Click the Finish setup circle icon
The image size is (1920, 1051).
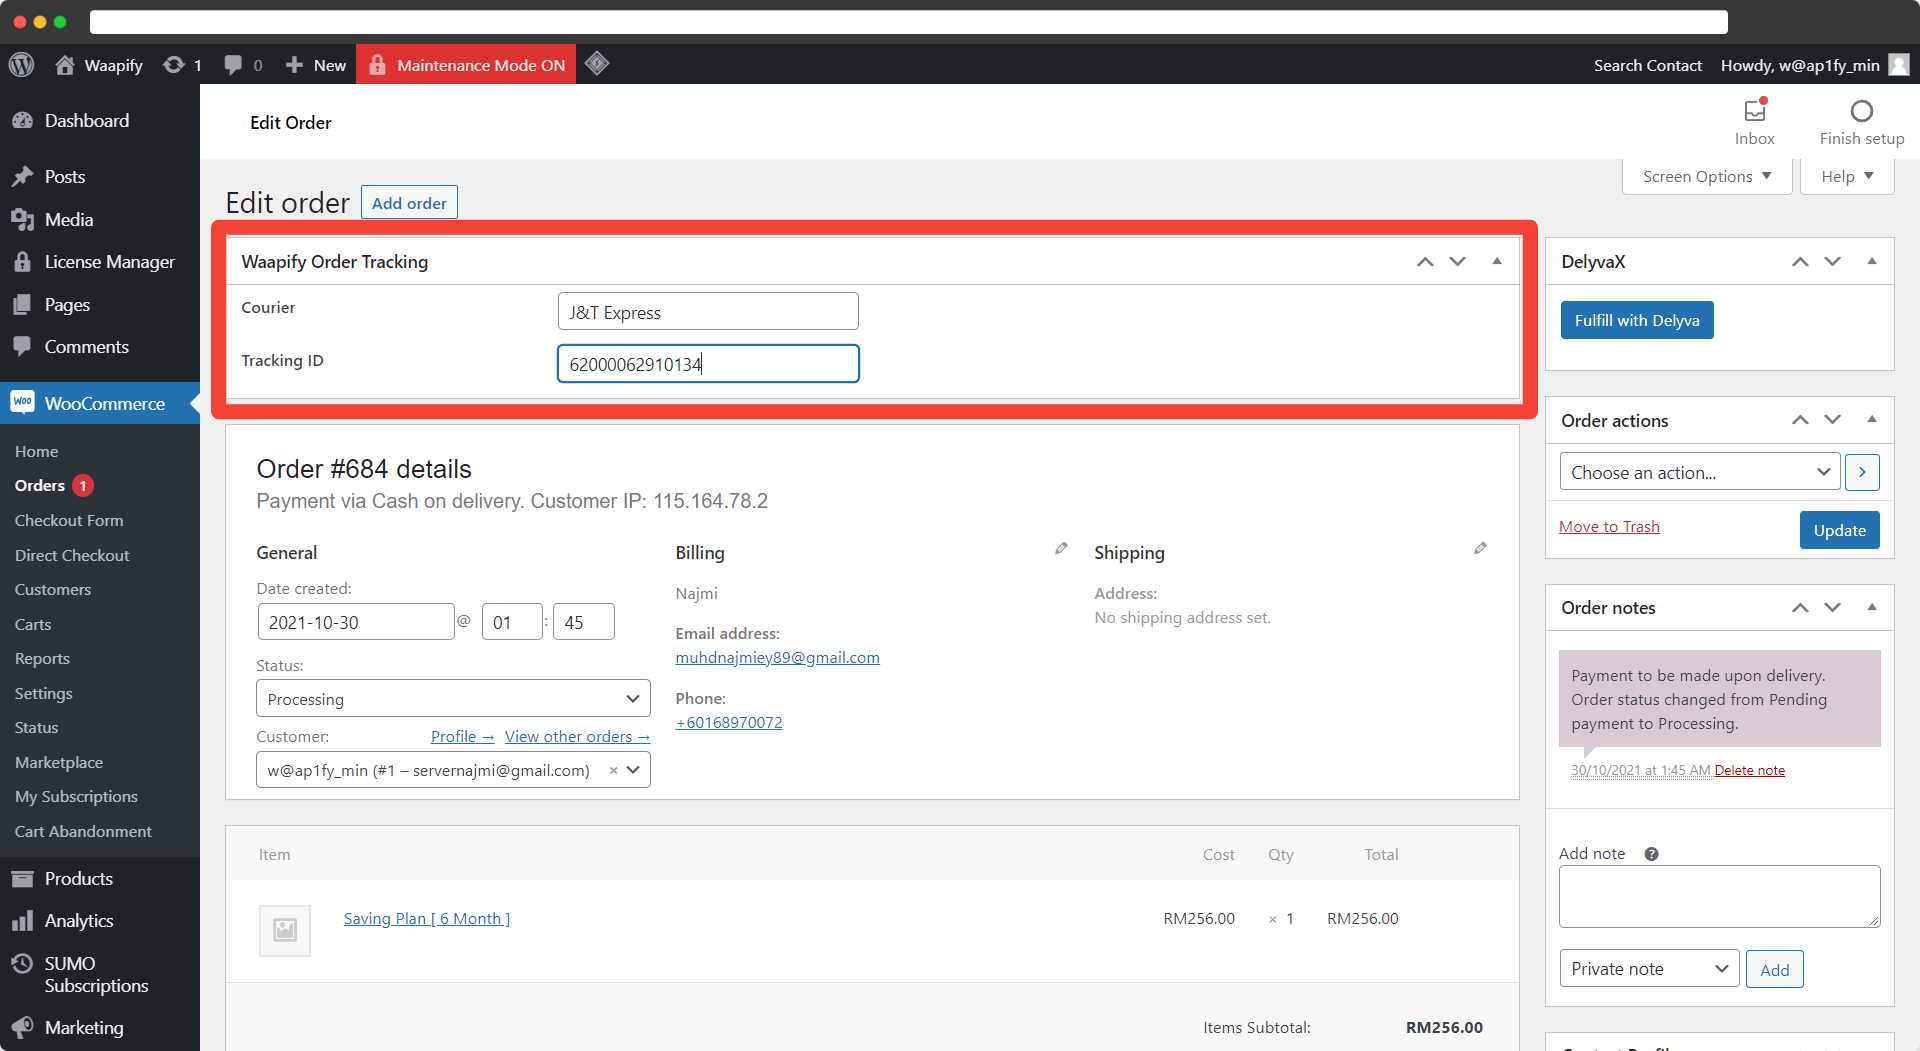(x=1861, y=111)
